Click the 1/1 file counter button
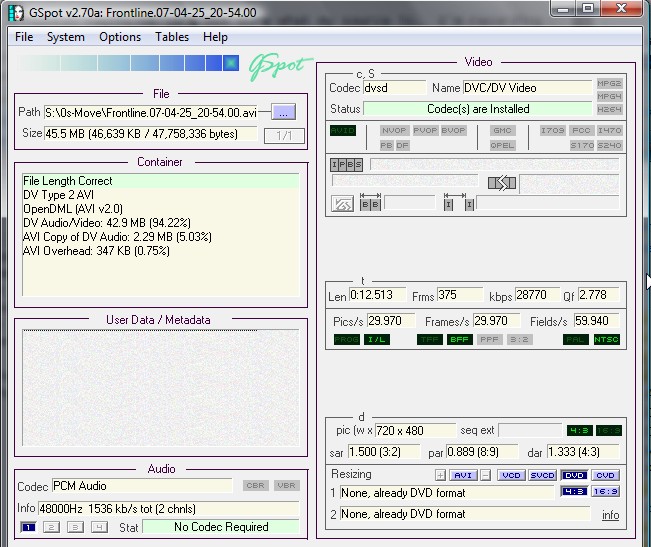 click(x=284, y=135)
